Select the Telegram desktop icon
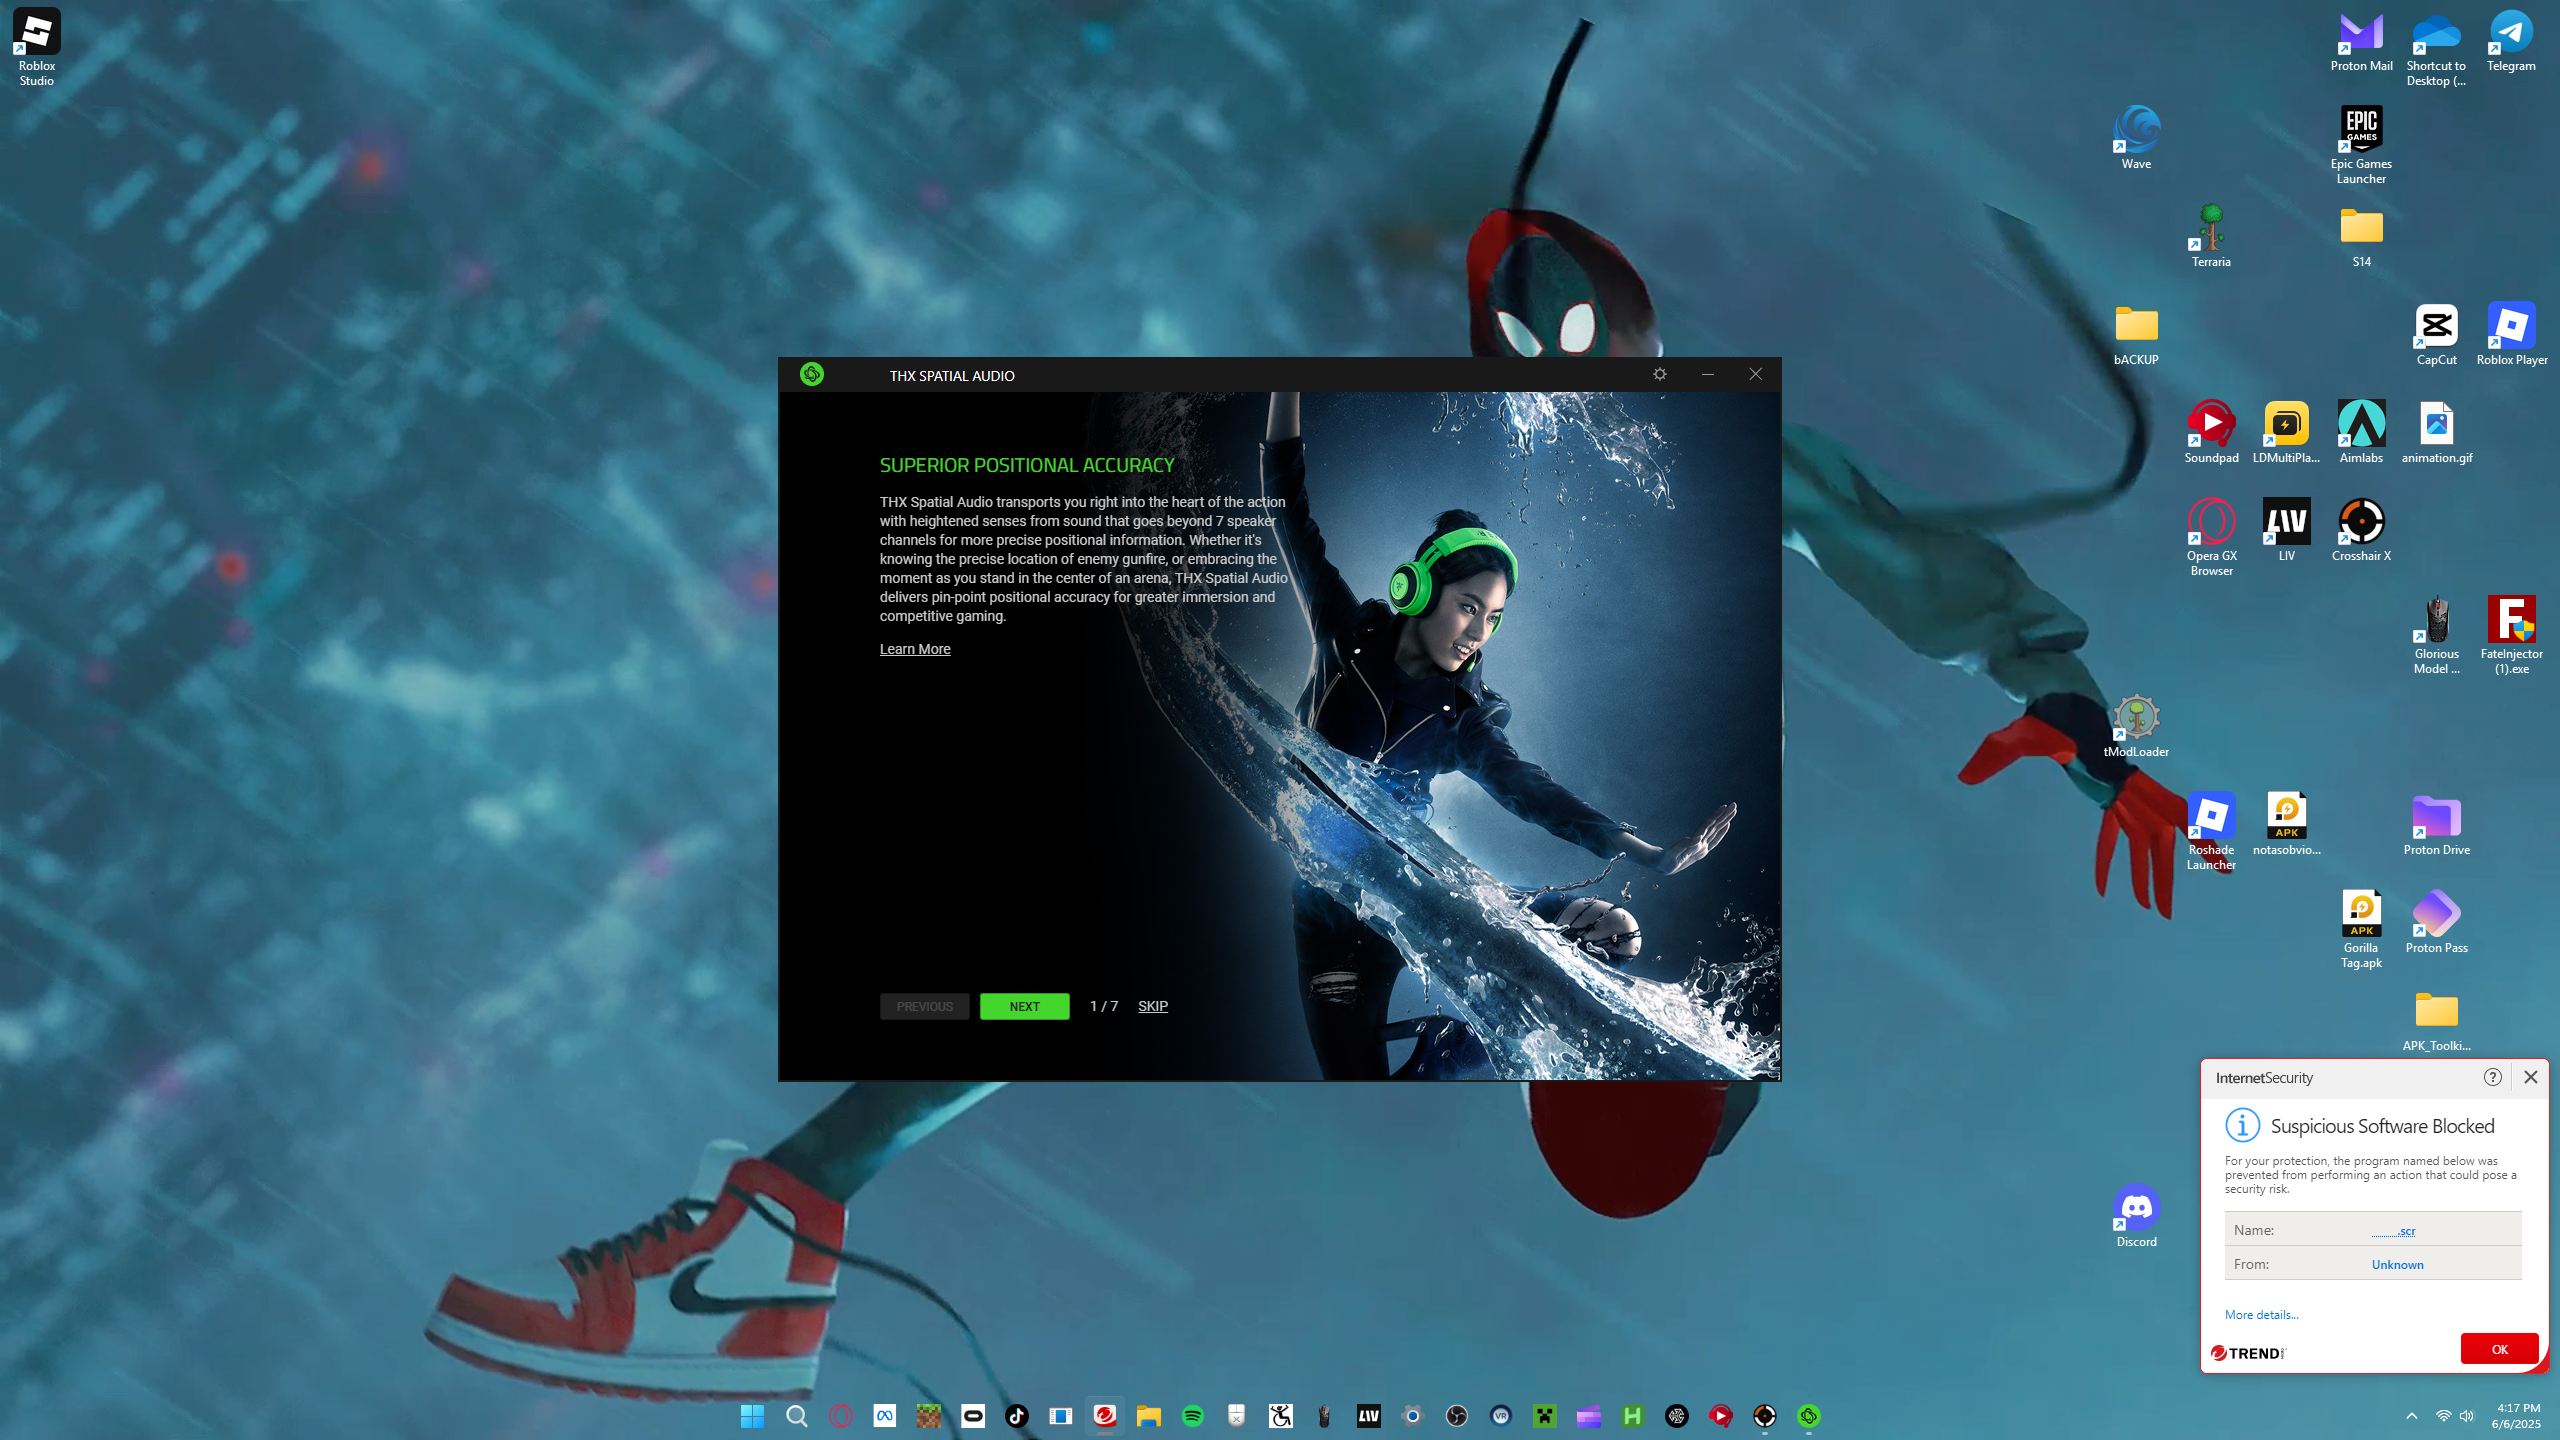Screen dimensions: 2560x1440 (x=2511, y=40)
